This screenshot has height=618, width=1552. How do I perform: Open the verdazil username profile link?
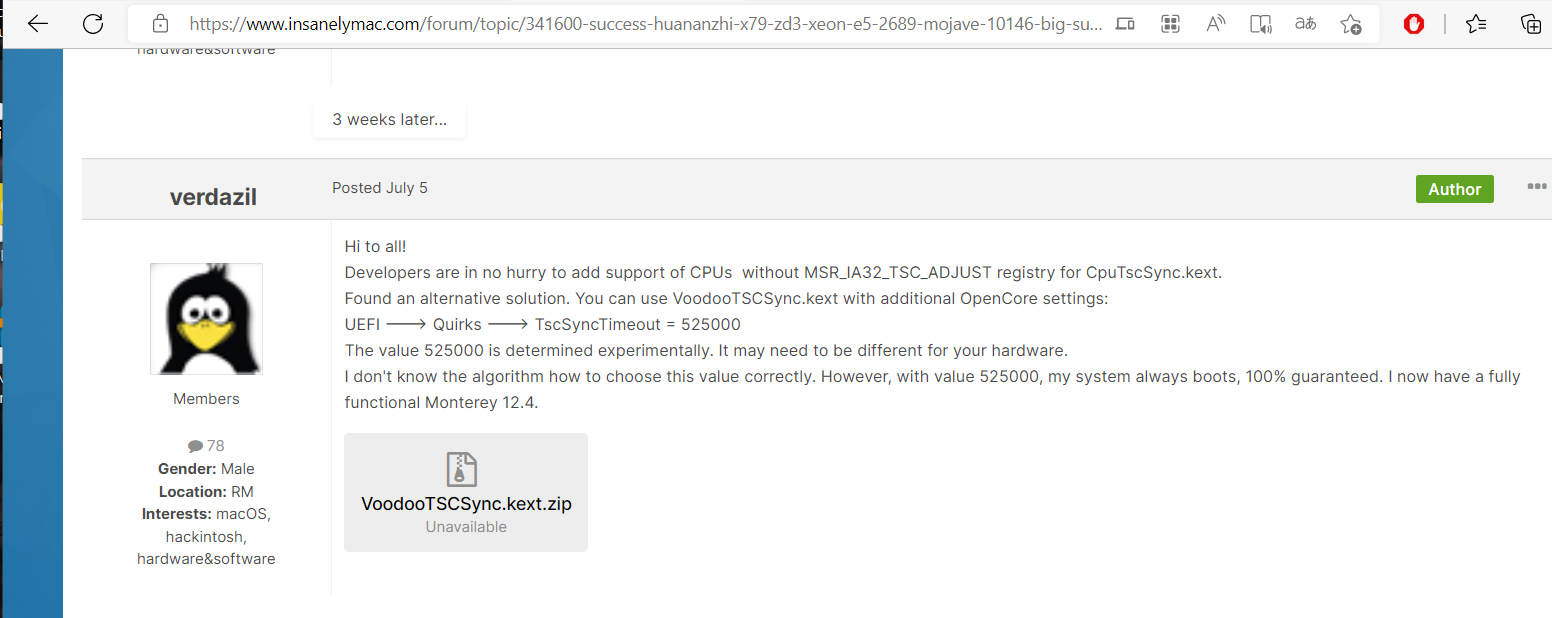point(213,197)
